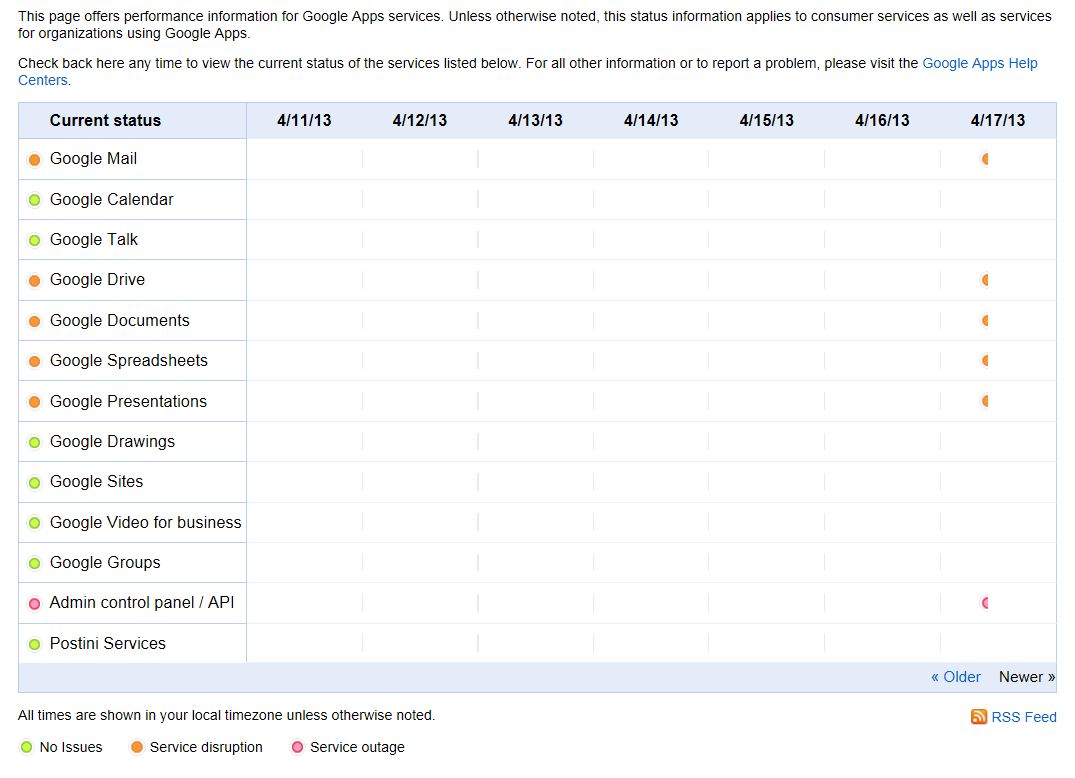
Task: Click the orange status dot beside Google Drive
Action: click(34, 280)
